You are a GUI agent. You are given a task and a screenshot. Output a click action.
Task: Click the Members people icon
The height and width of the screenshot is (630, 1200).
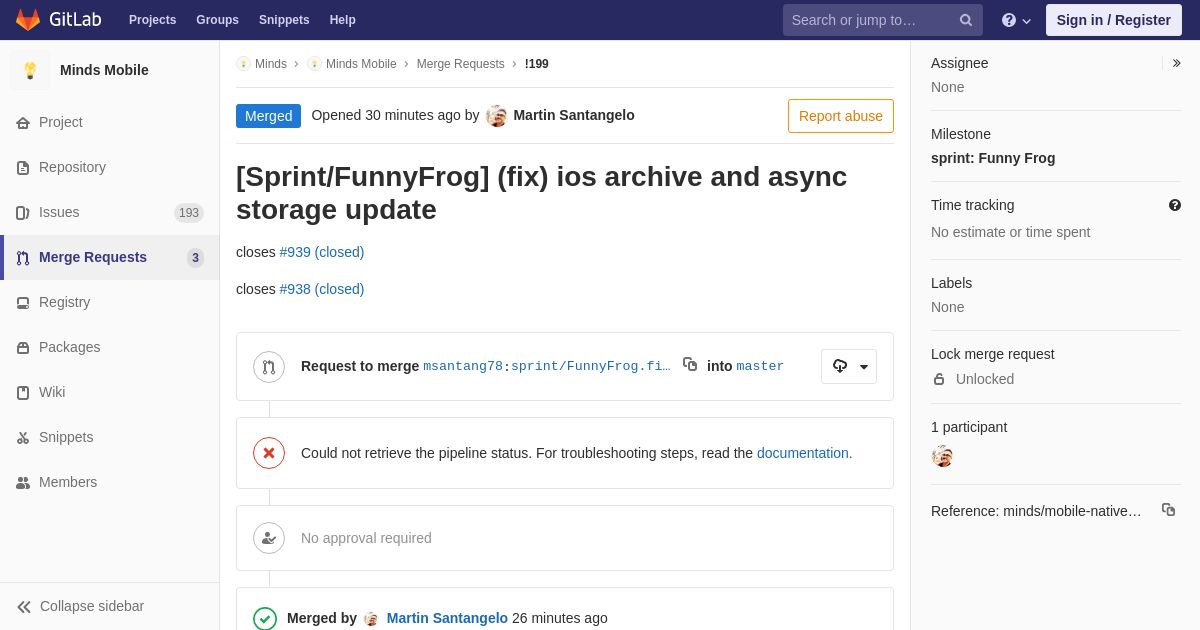(23, 483)
